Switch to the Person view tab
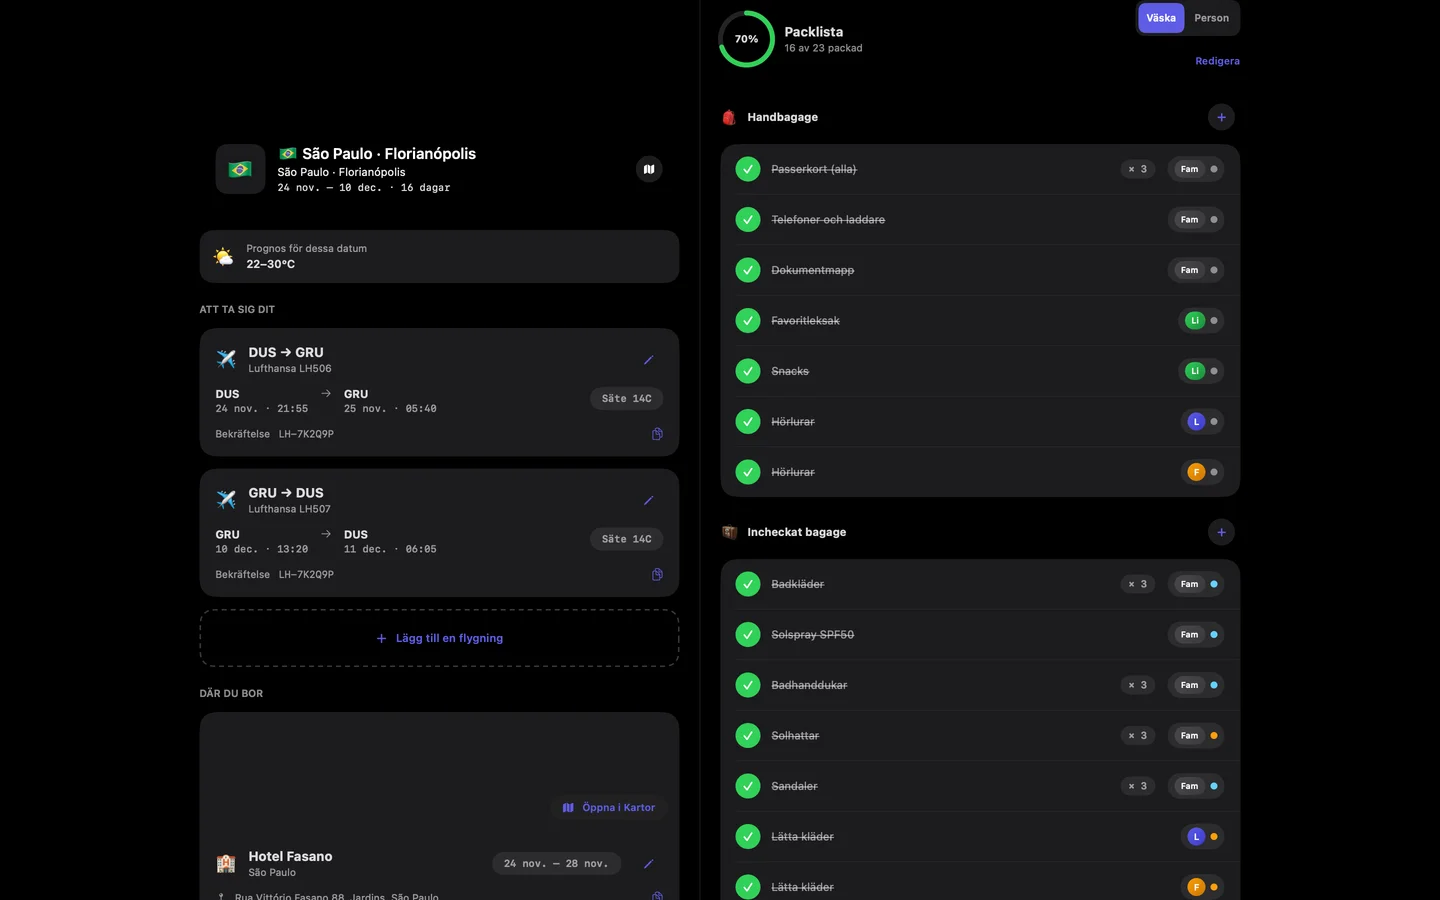Image resolution: width=1440 pixels, height=900 pixels. pyautogui.click(x=1211, y=18)
